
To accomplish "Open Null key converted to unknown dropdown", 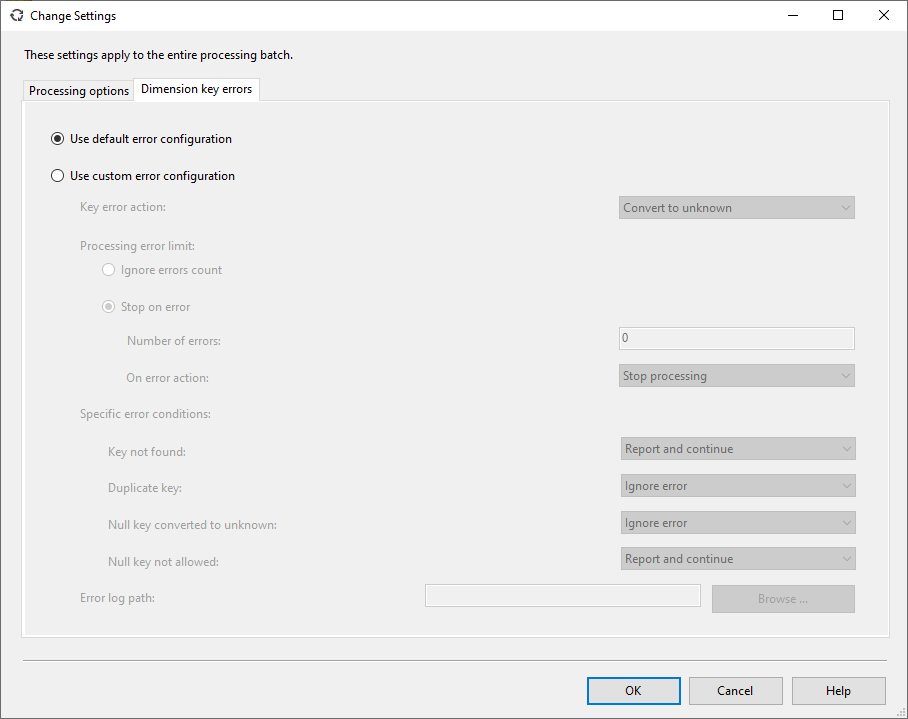I will [x=738, y=523].
